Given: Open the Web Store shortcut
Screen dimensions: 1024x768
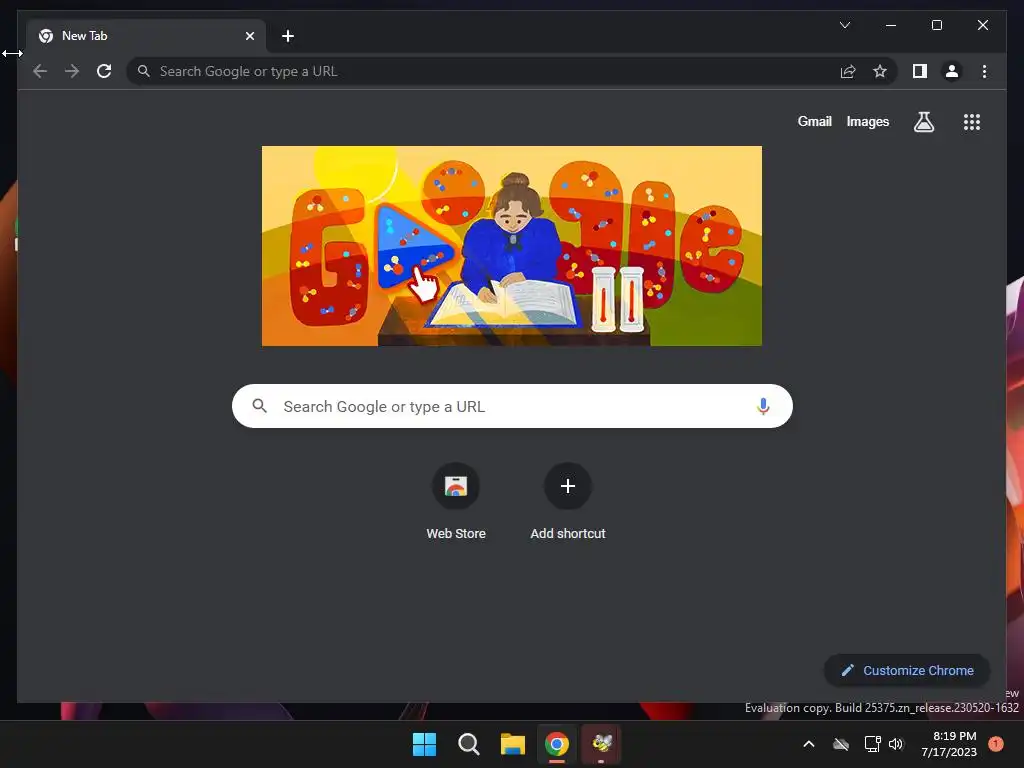Looking at the screenshot, I should click(x=456, y=502).
